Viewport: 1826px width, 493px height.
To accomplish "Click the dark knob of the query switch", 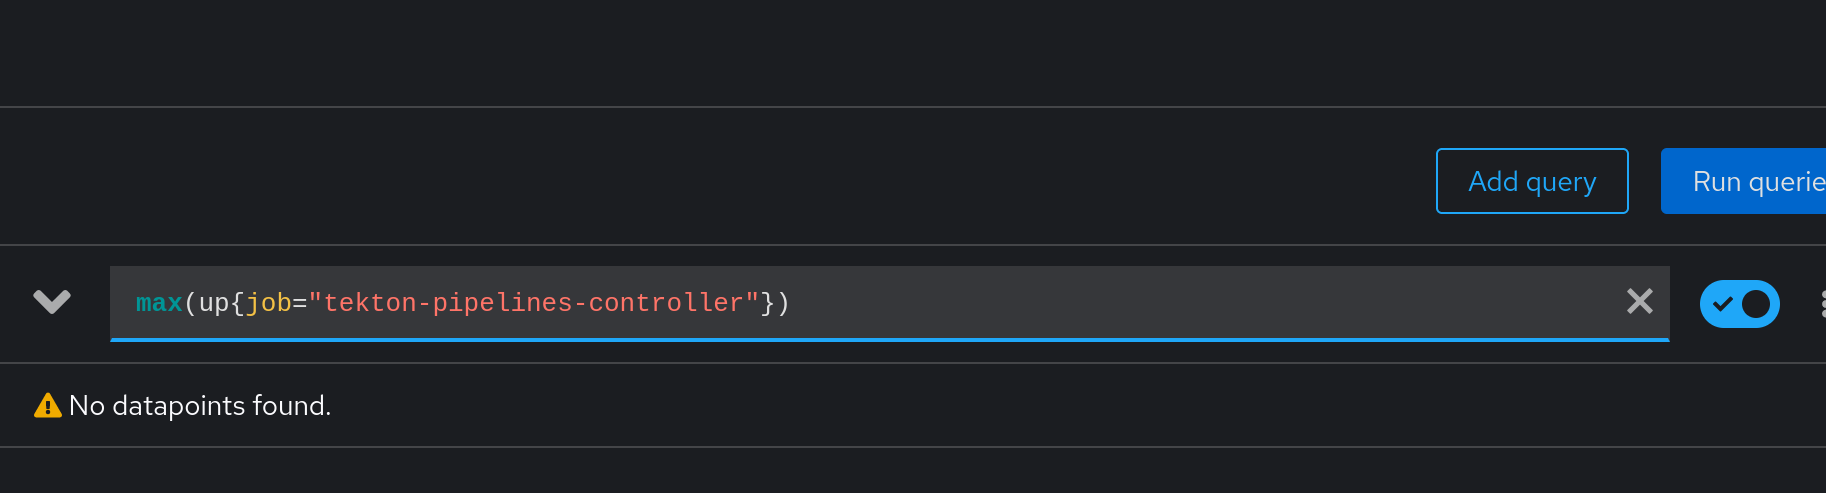I will coord(1756,304).
